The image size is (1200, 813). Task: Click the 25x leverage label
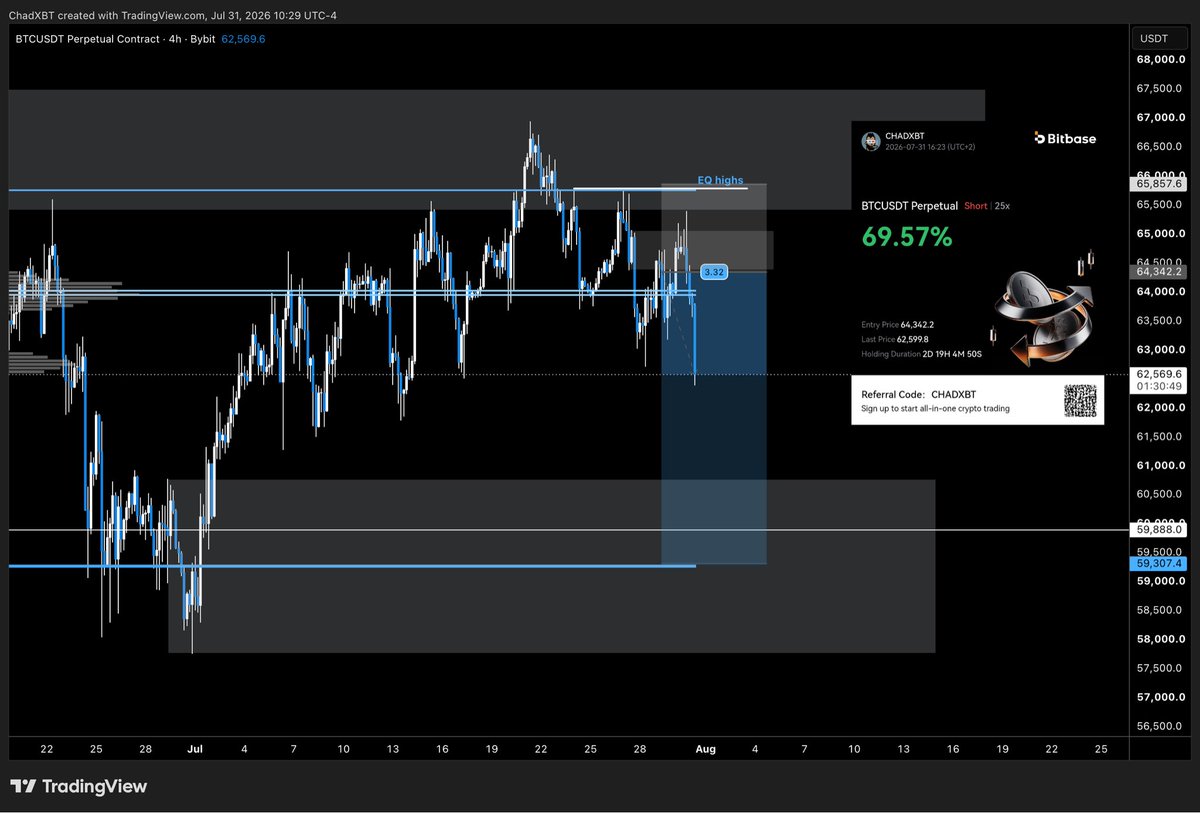1001,206
